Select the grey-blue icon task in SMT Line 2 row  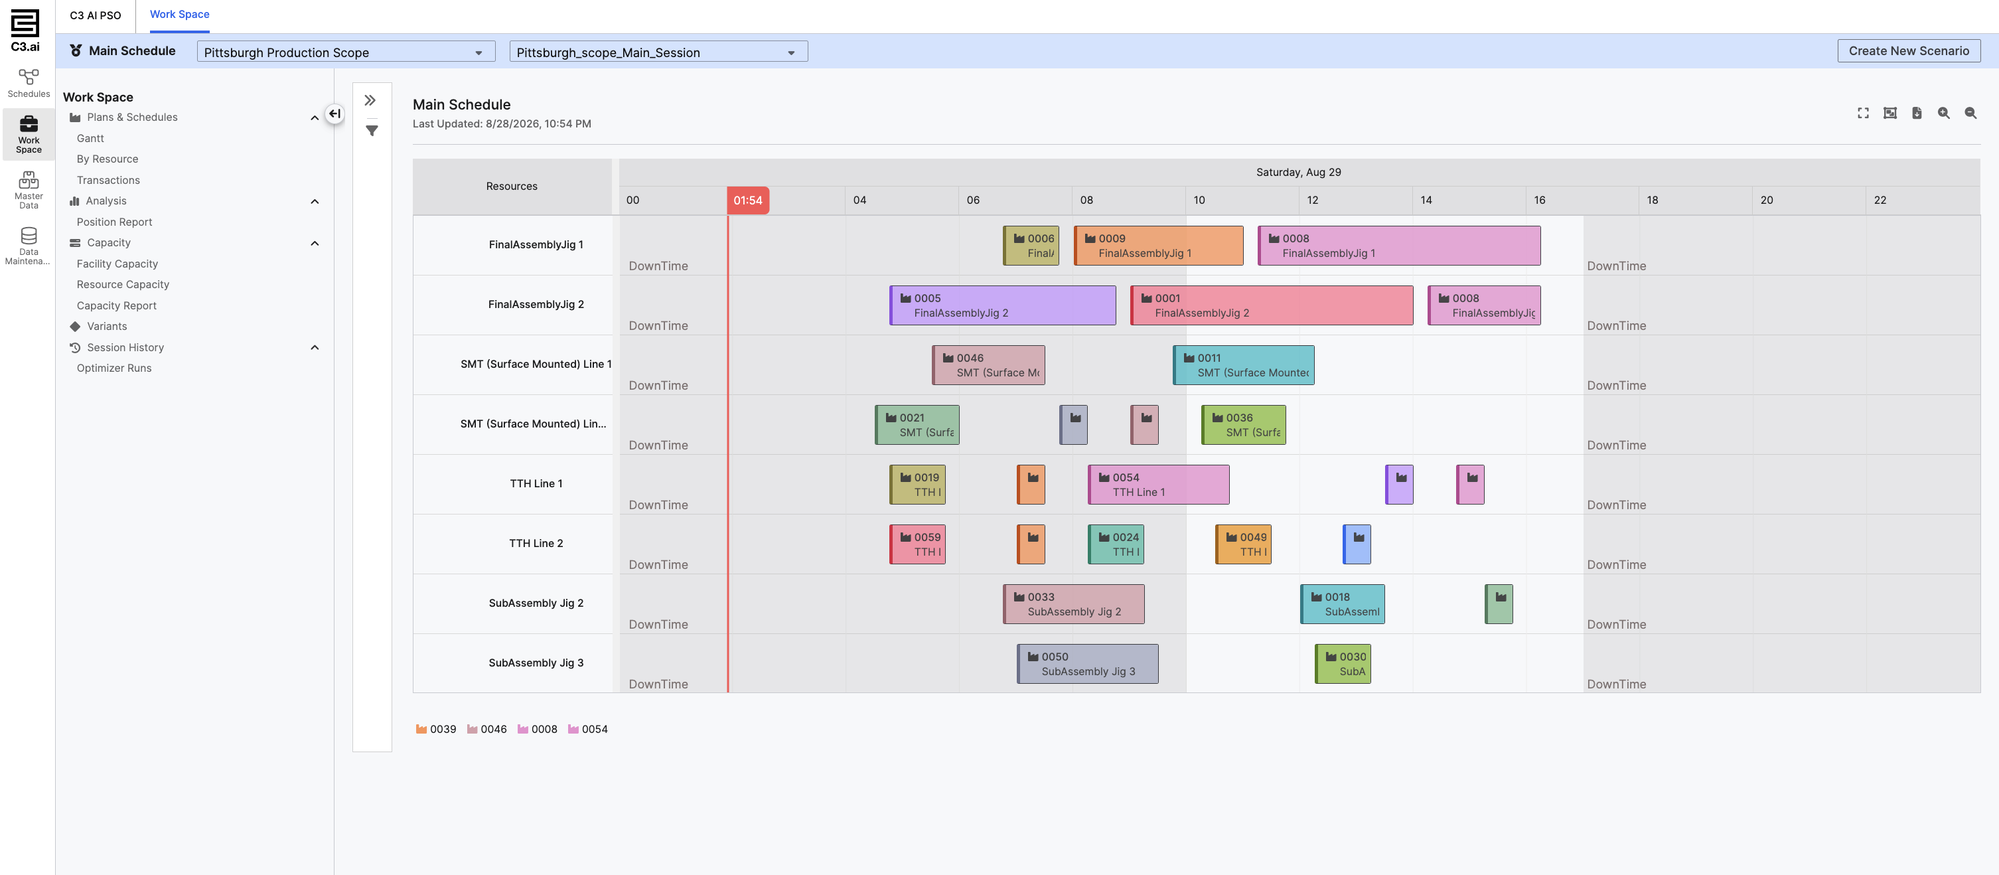pyautogui.click(x=1074, y=425)
